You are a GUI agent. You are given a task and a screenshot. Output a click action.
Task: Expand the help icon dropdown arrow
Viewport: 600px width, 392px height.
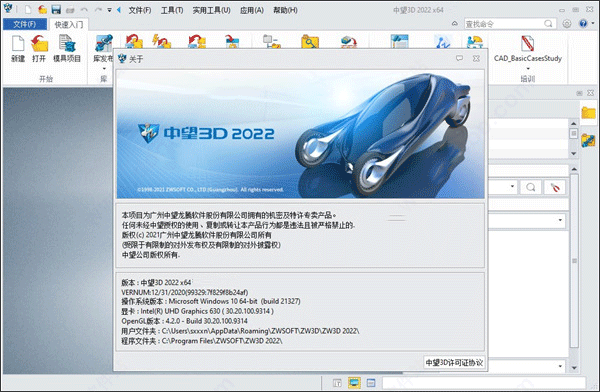(593, 24)
